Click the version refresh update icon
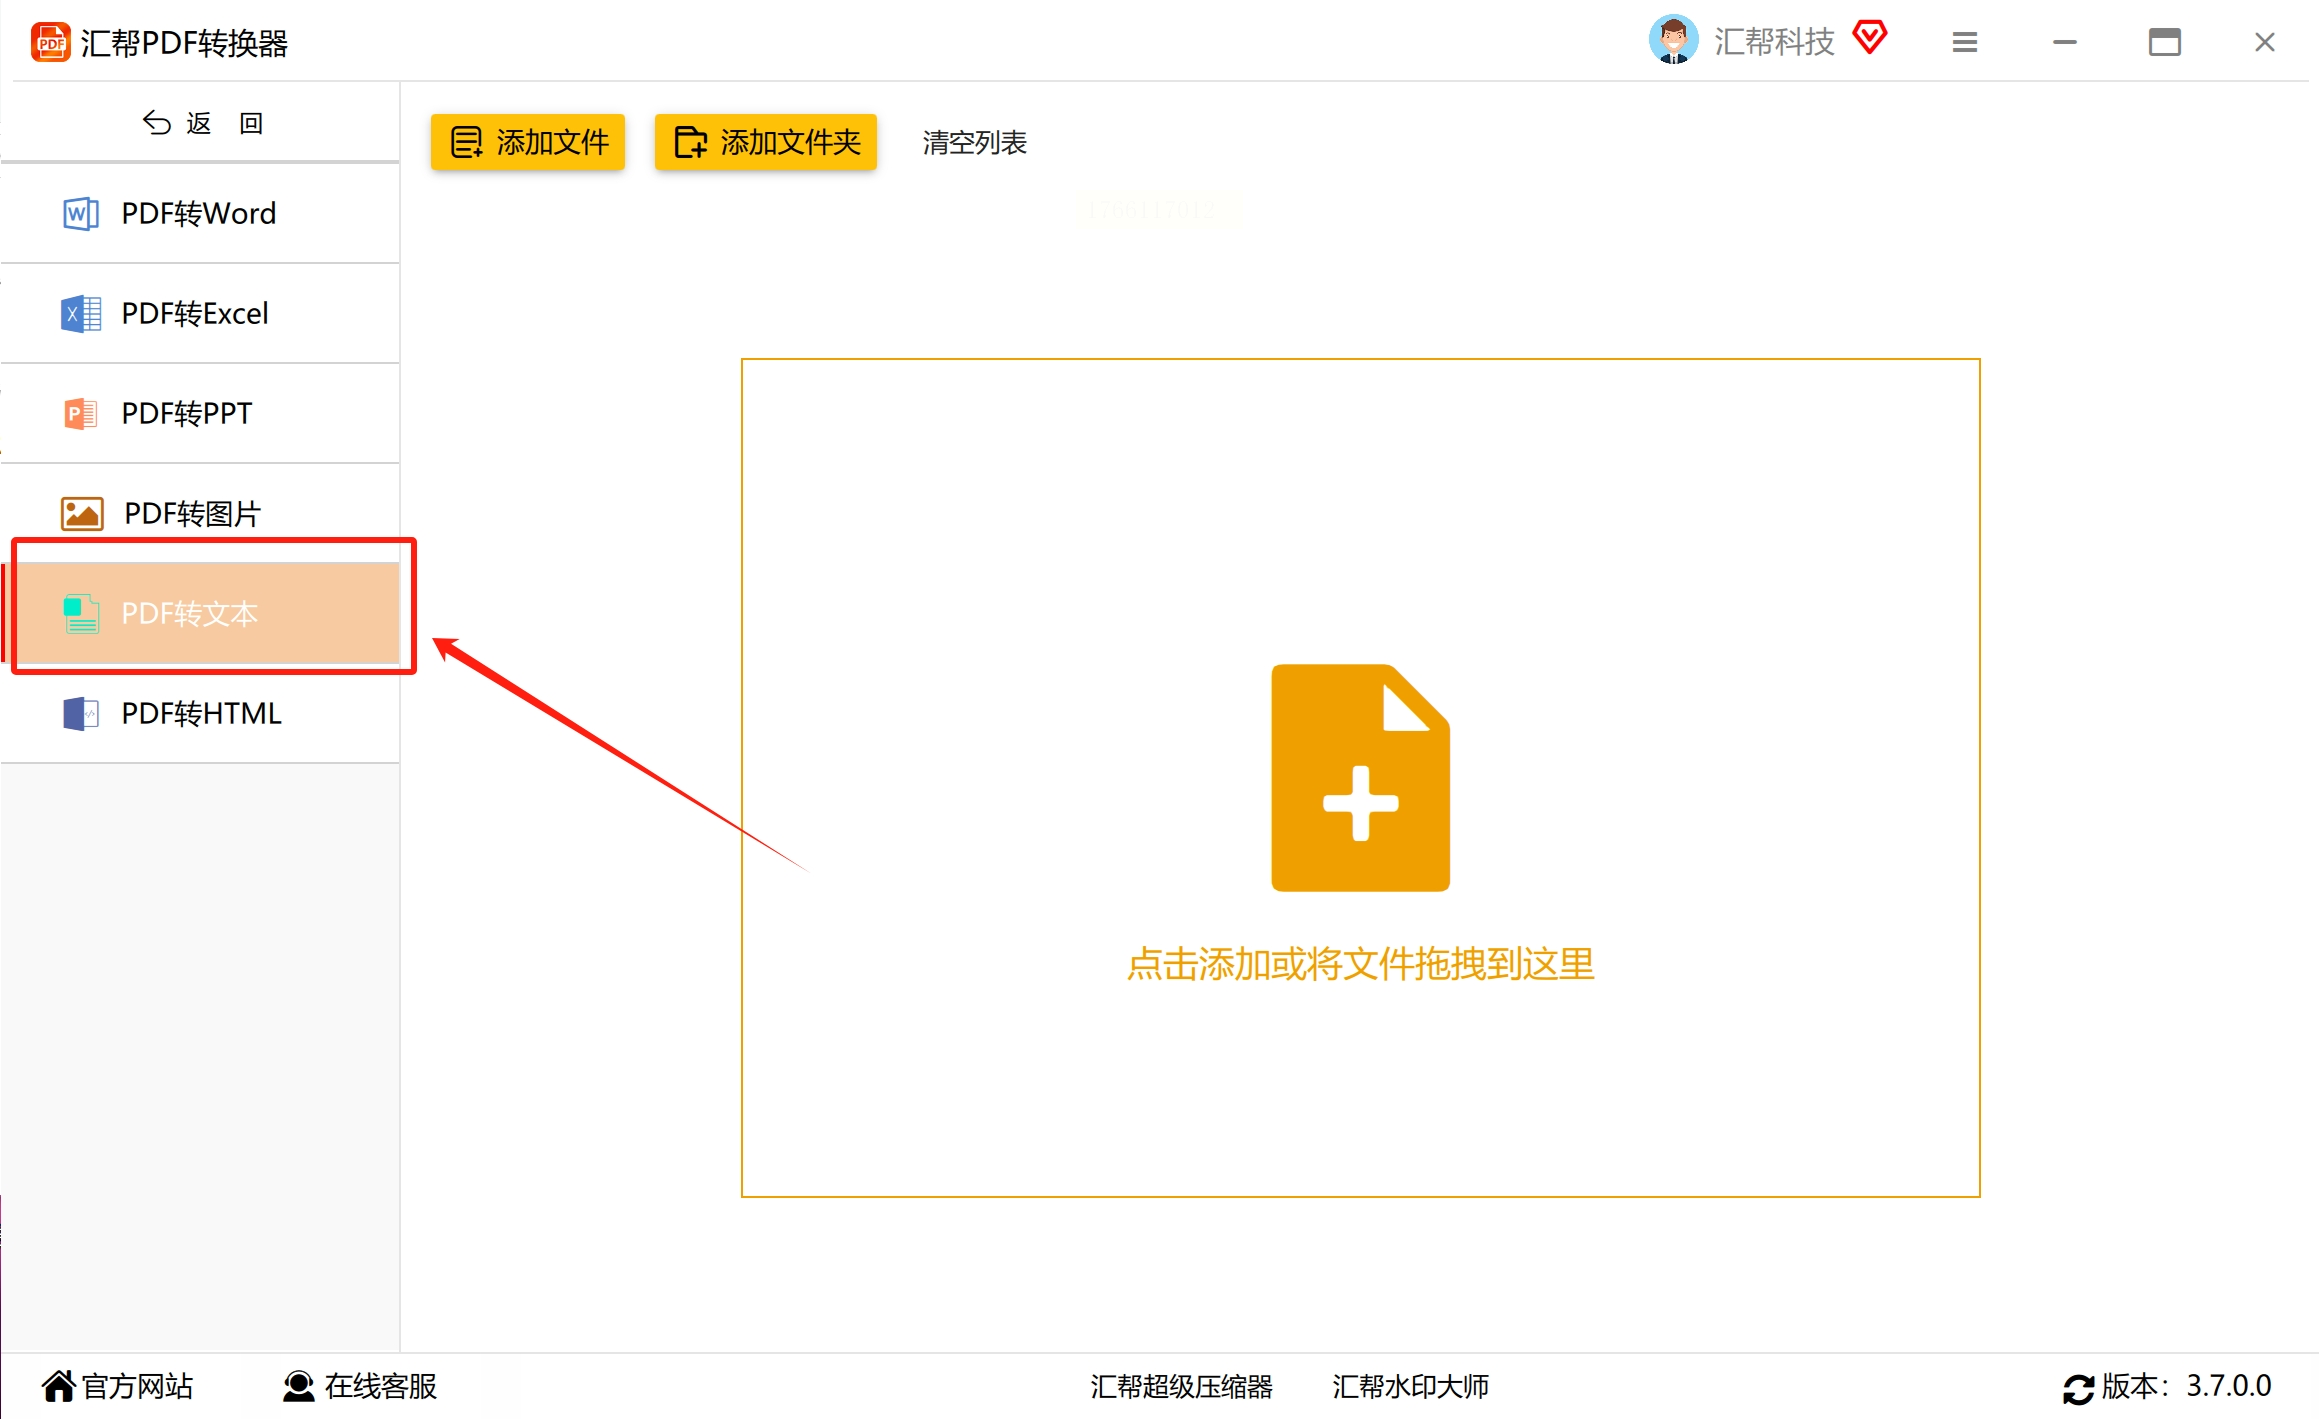 [2078, 1388]
